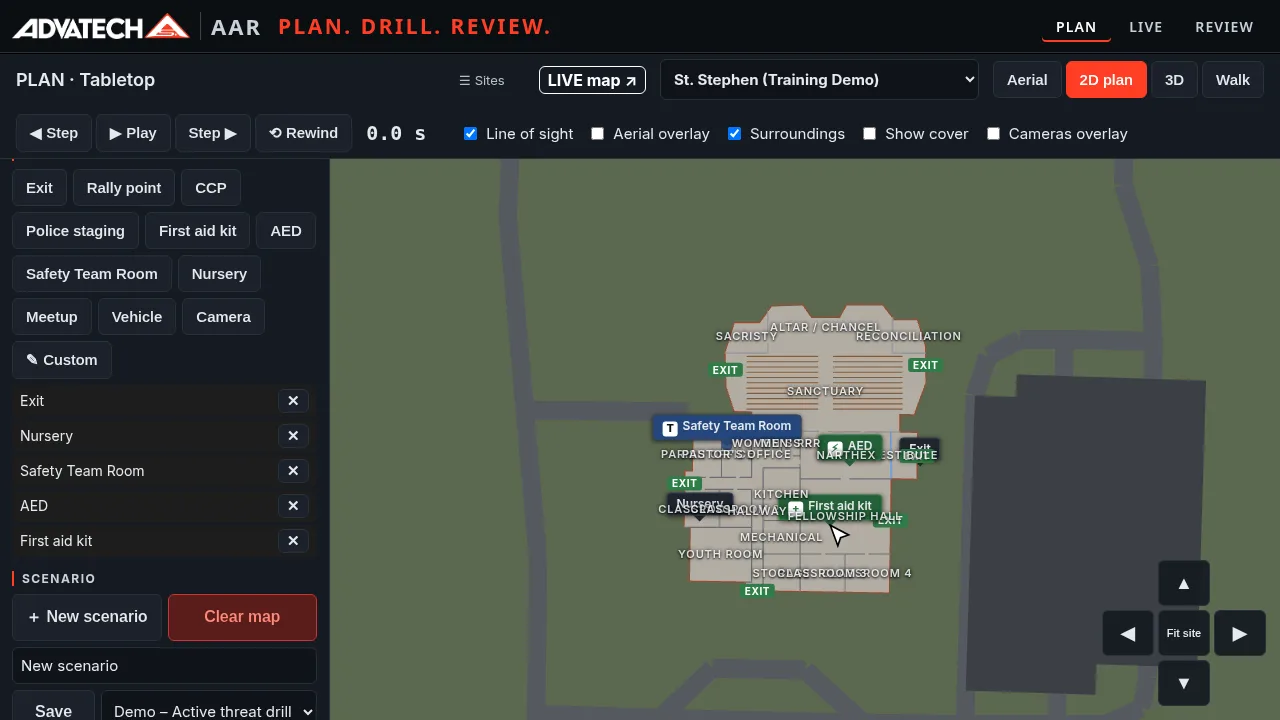
Task: Enable the Show cover checkbox
Action: click(x=870, y=134)
